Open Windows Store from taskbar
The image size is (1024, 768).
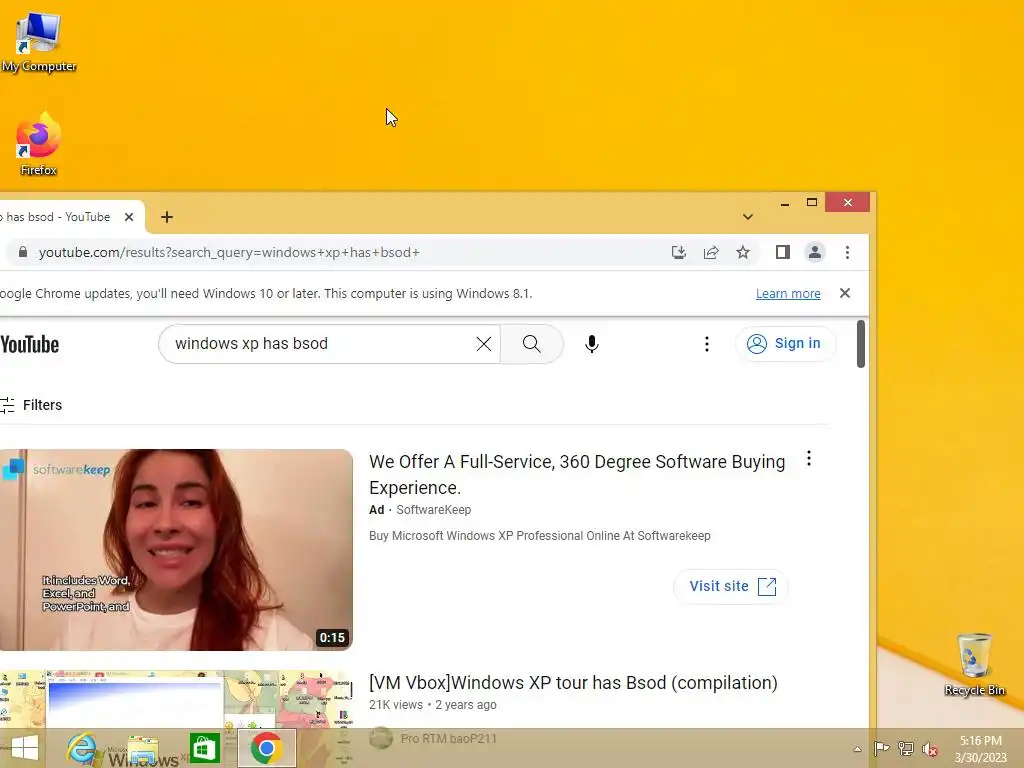click(204, 748)
